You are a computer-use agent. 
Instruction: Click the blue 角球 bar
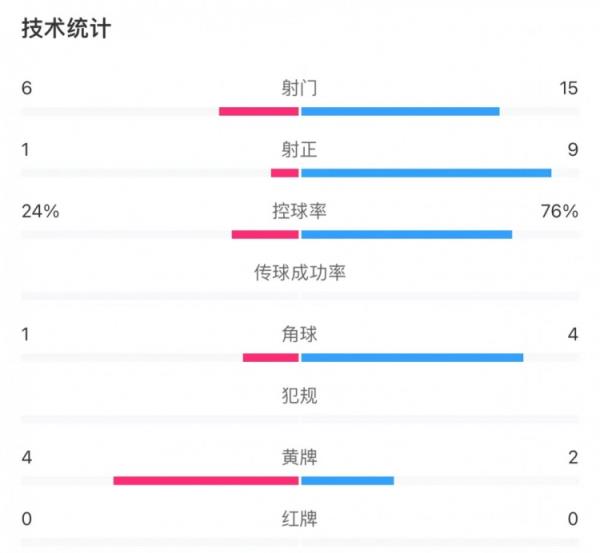[412, 357]
